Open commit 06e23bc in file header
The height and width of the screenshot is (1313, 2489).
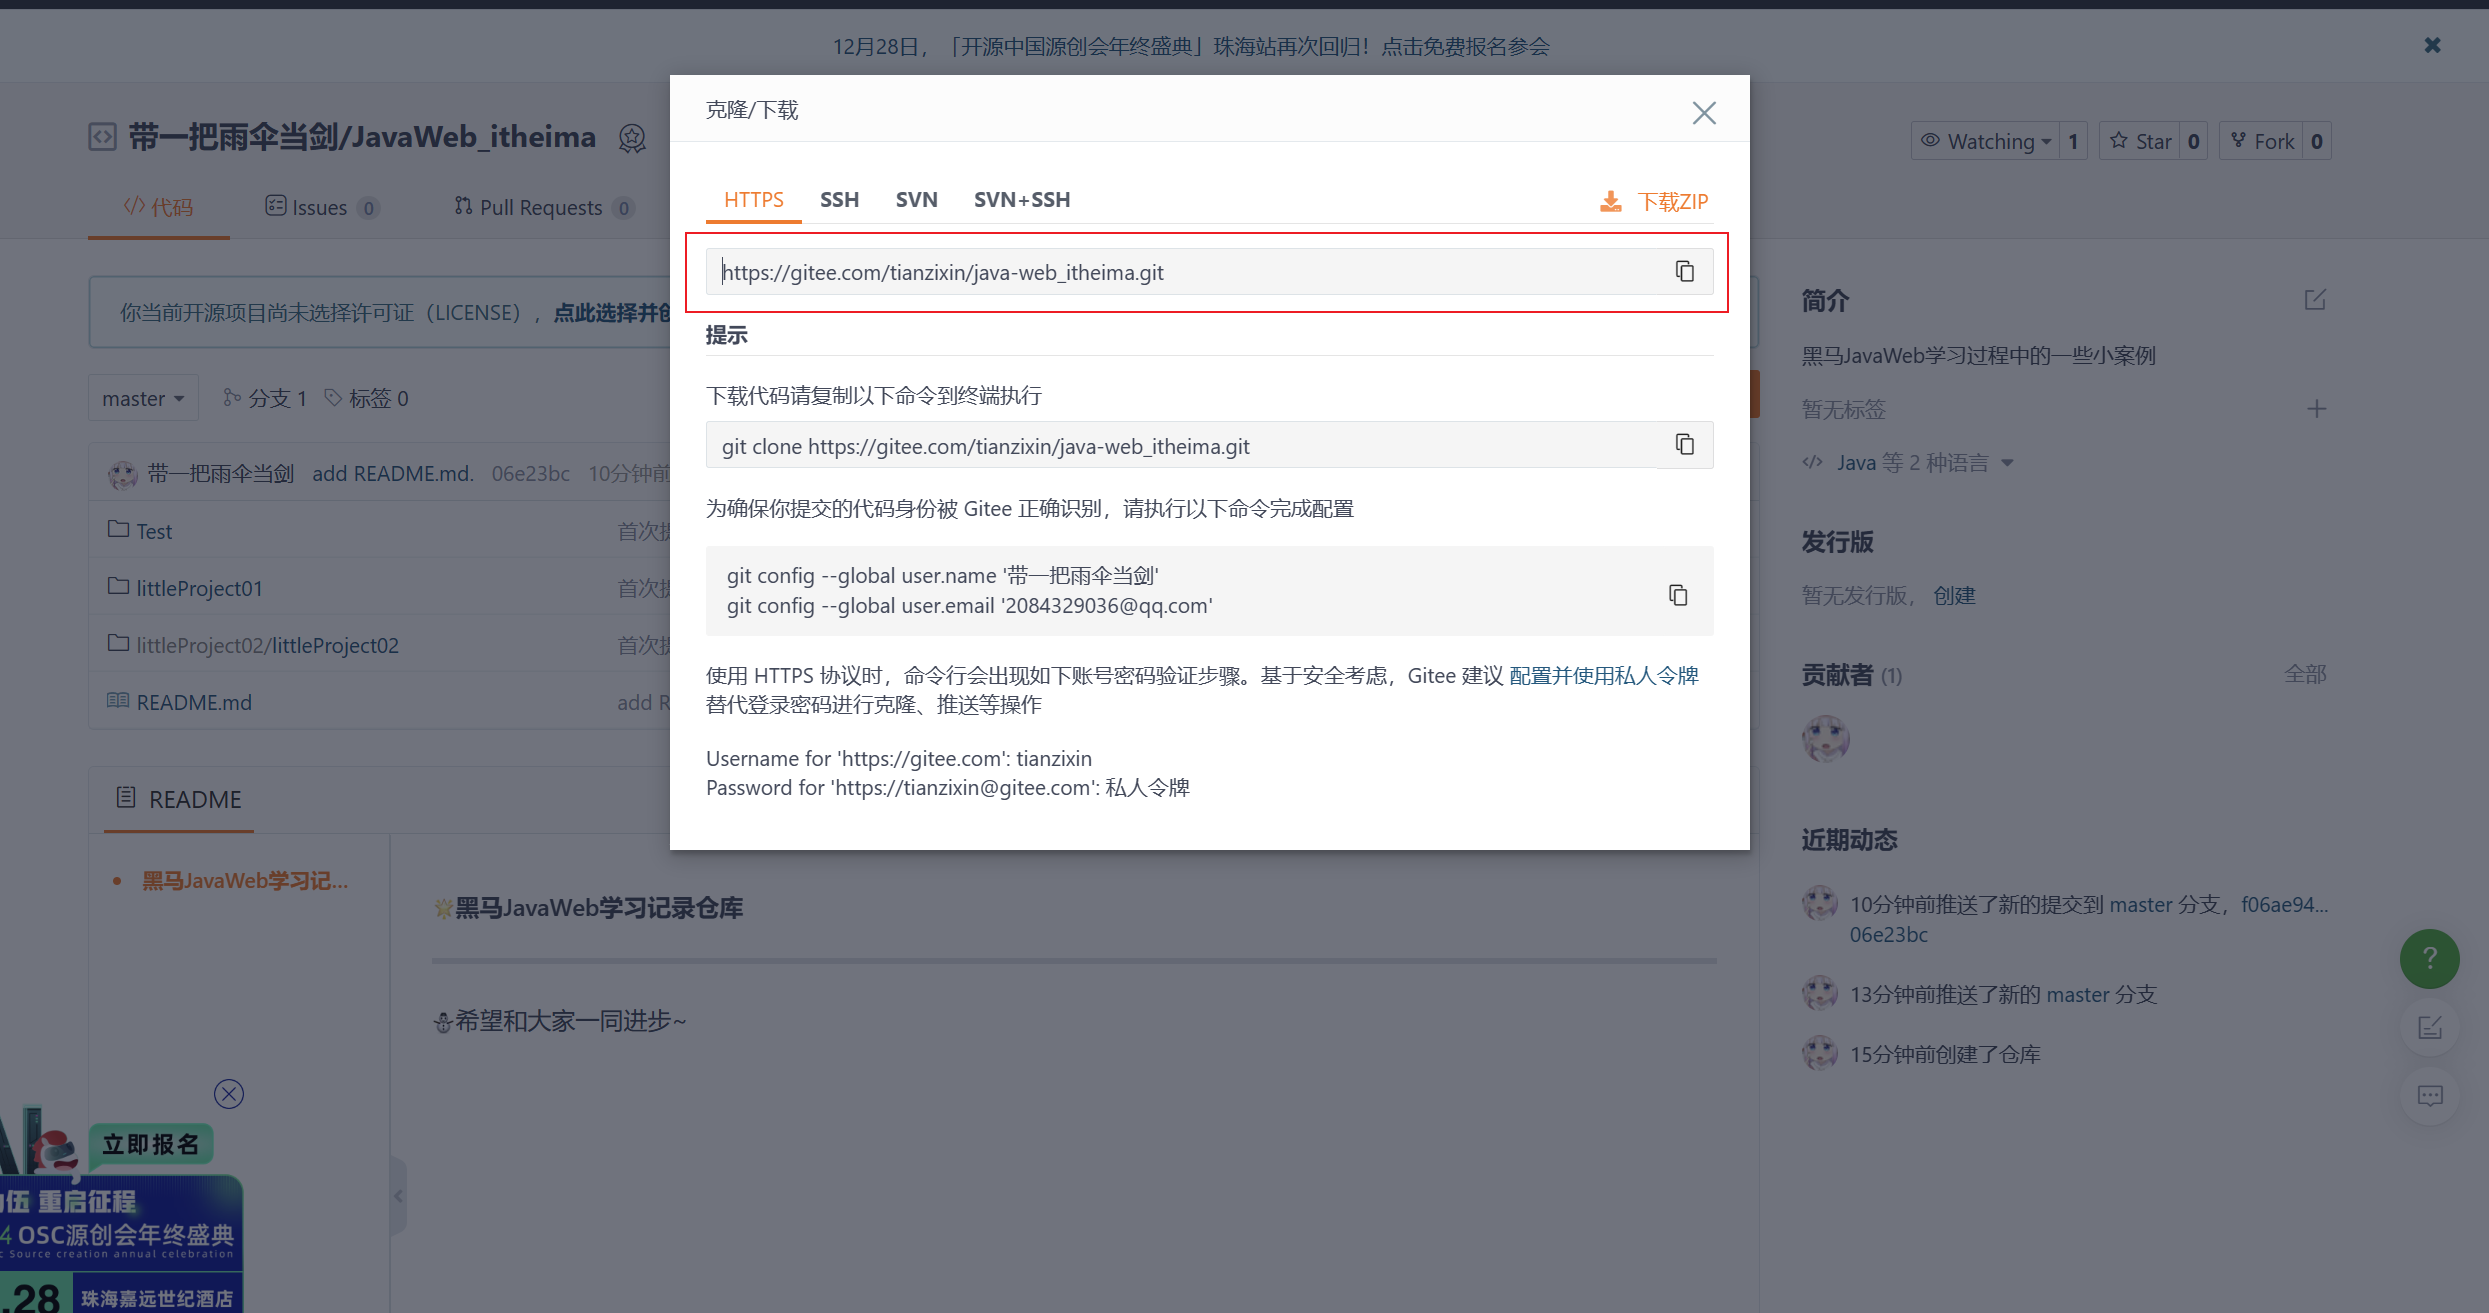click(530, 473)
